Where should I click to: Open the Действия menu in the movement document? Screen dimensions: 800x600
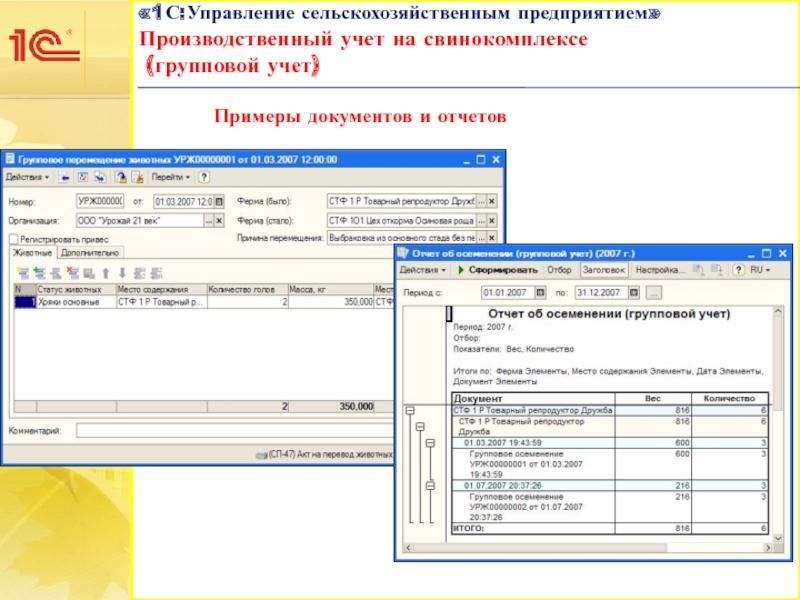click(x=27, y=177)
